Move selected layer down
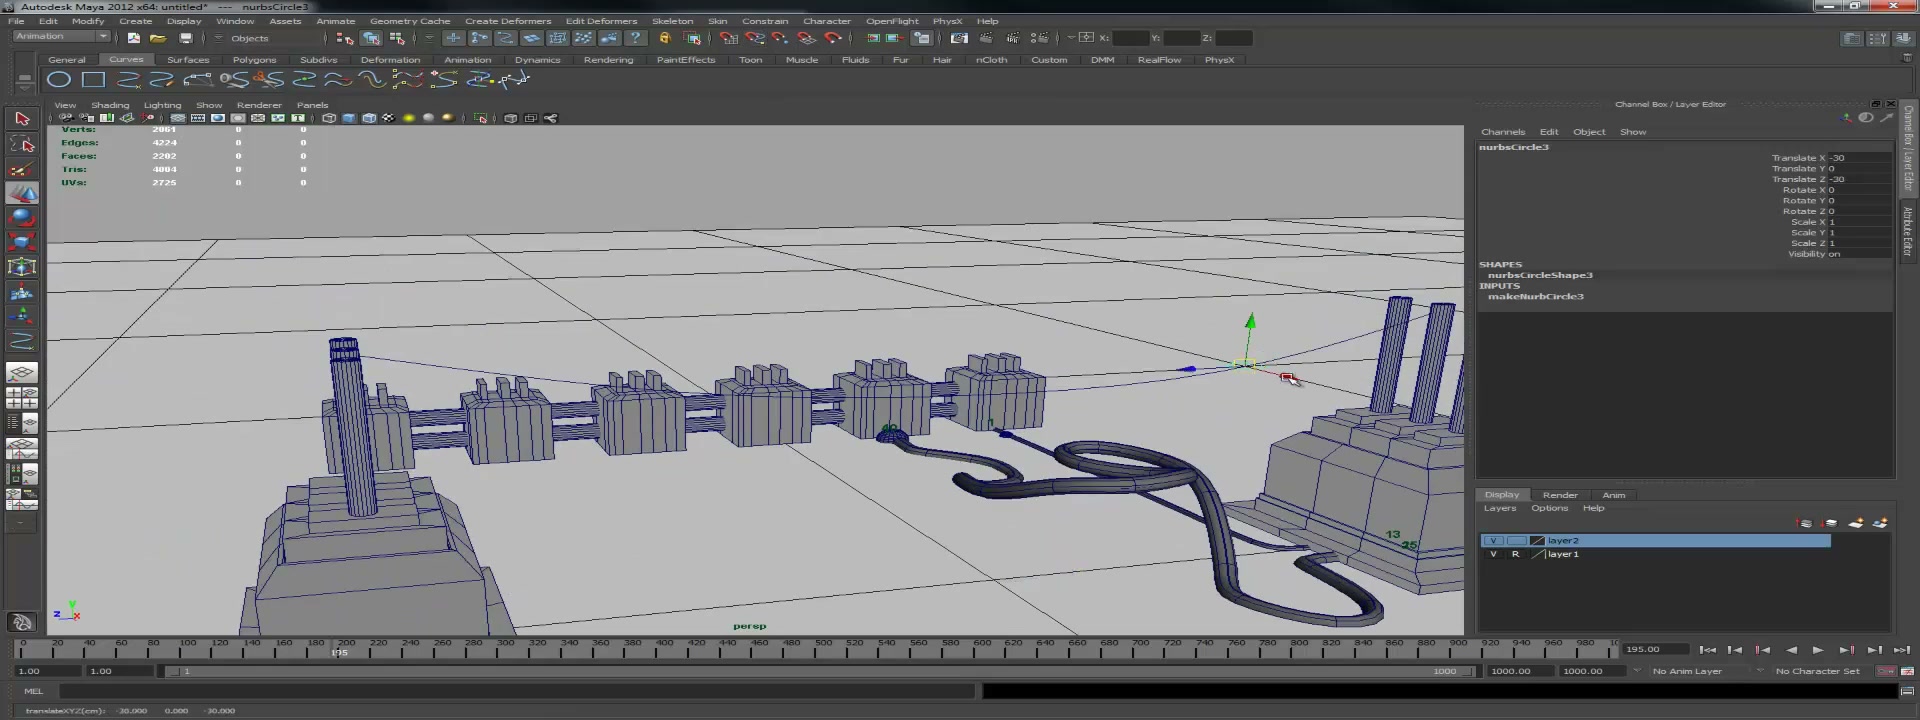 pos(1830,523)
